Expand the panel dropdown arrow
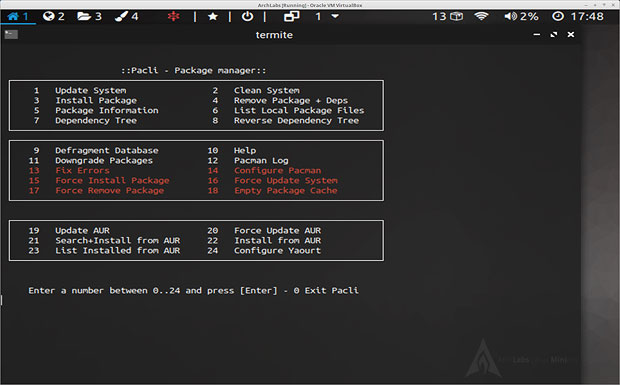The image size is (620, 385). point(335,16)
